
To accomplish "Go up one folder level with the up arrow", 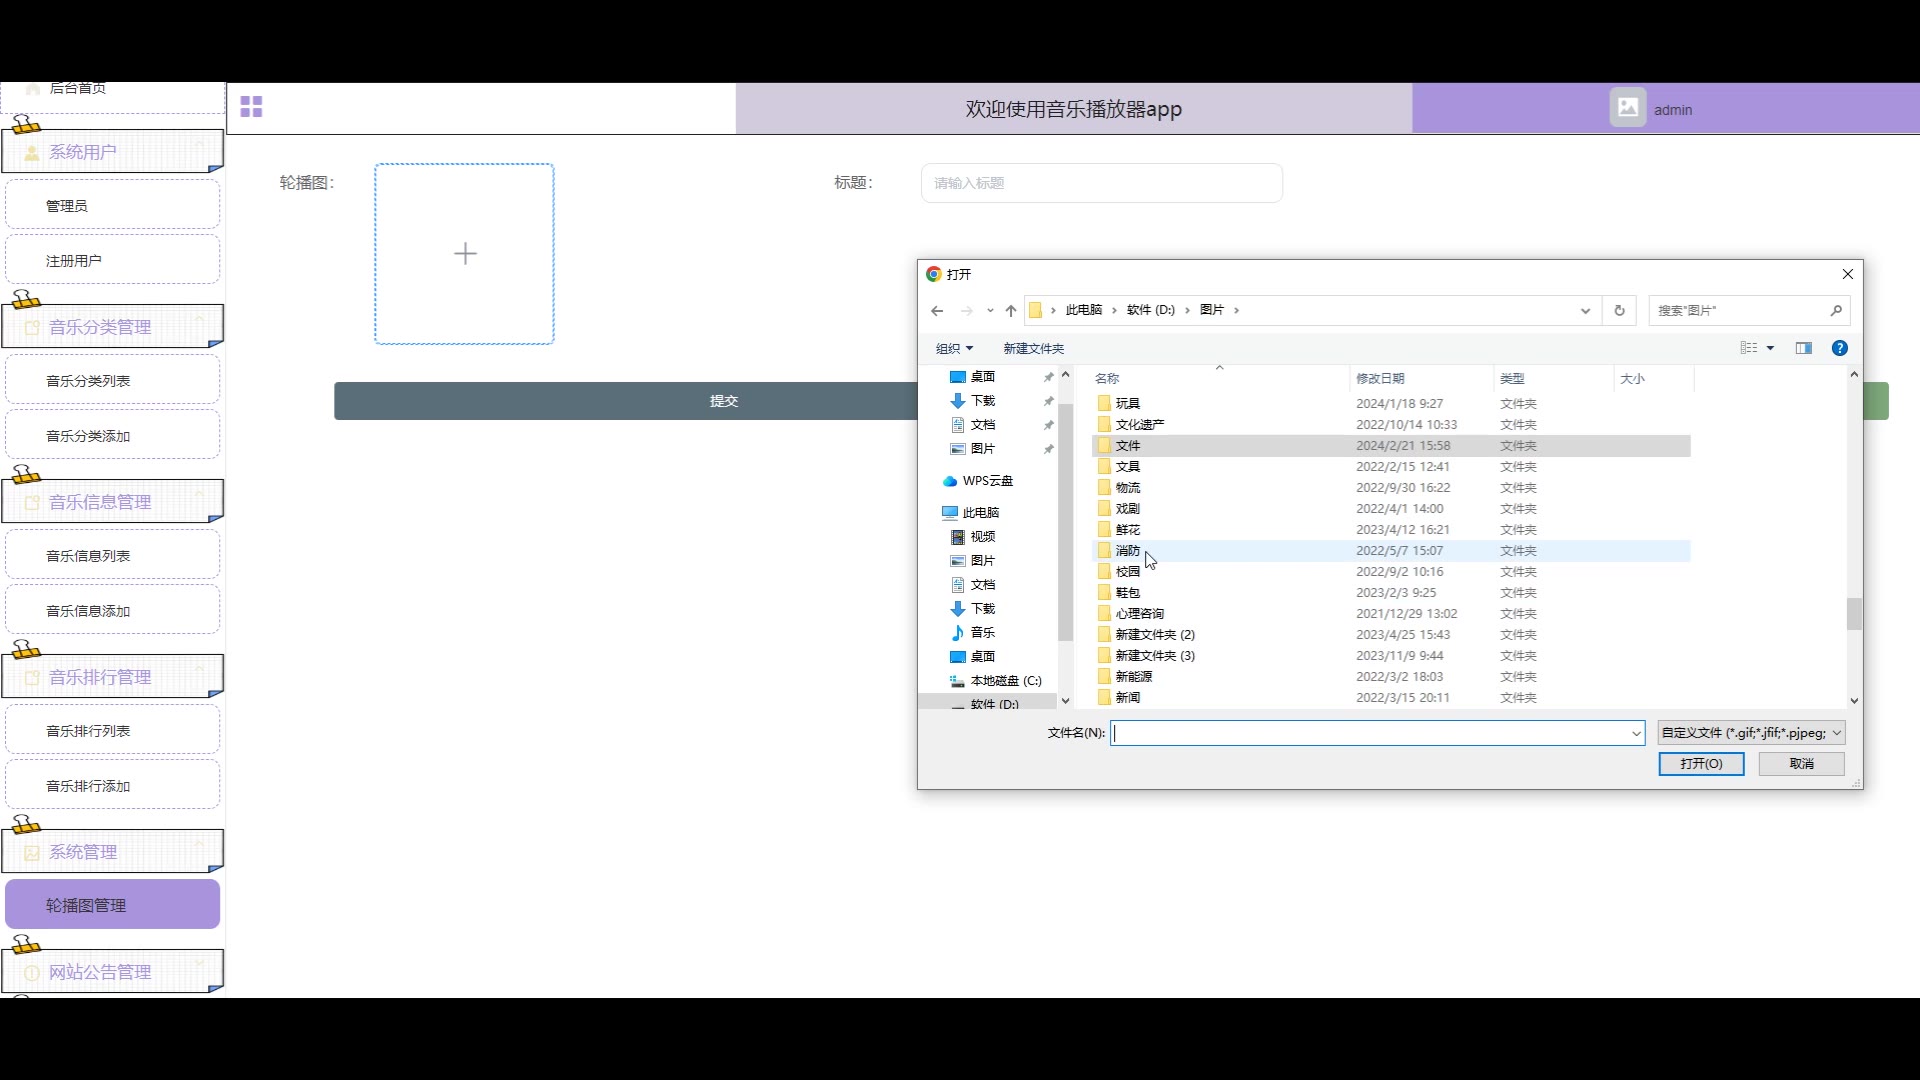I will coord(1011,311).
